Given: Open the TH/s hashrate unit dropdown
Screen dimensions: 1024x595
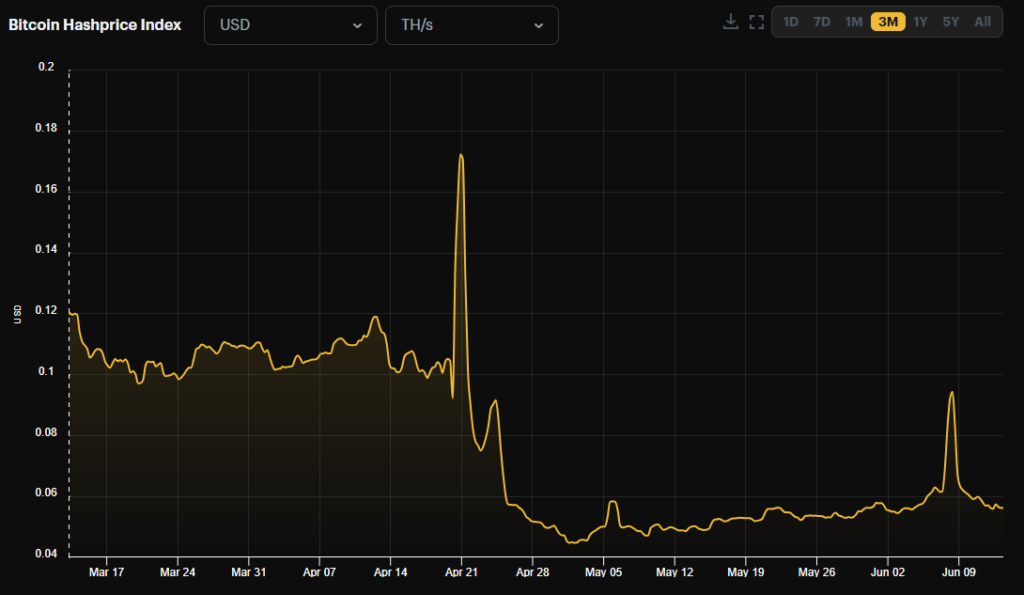Looking at the screenshot, I should (x=471, y=25).
